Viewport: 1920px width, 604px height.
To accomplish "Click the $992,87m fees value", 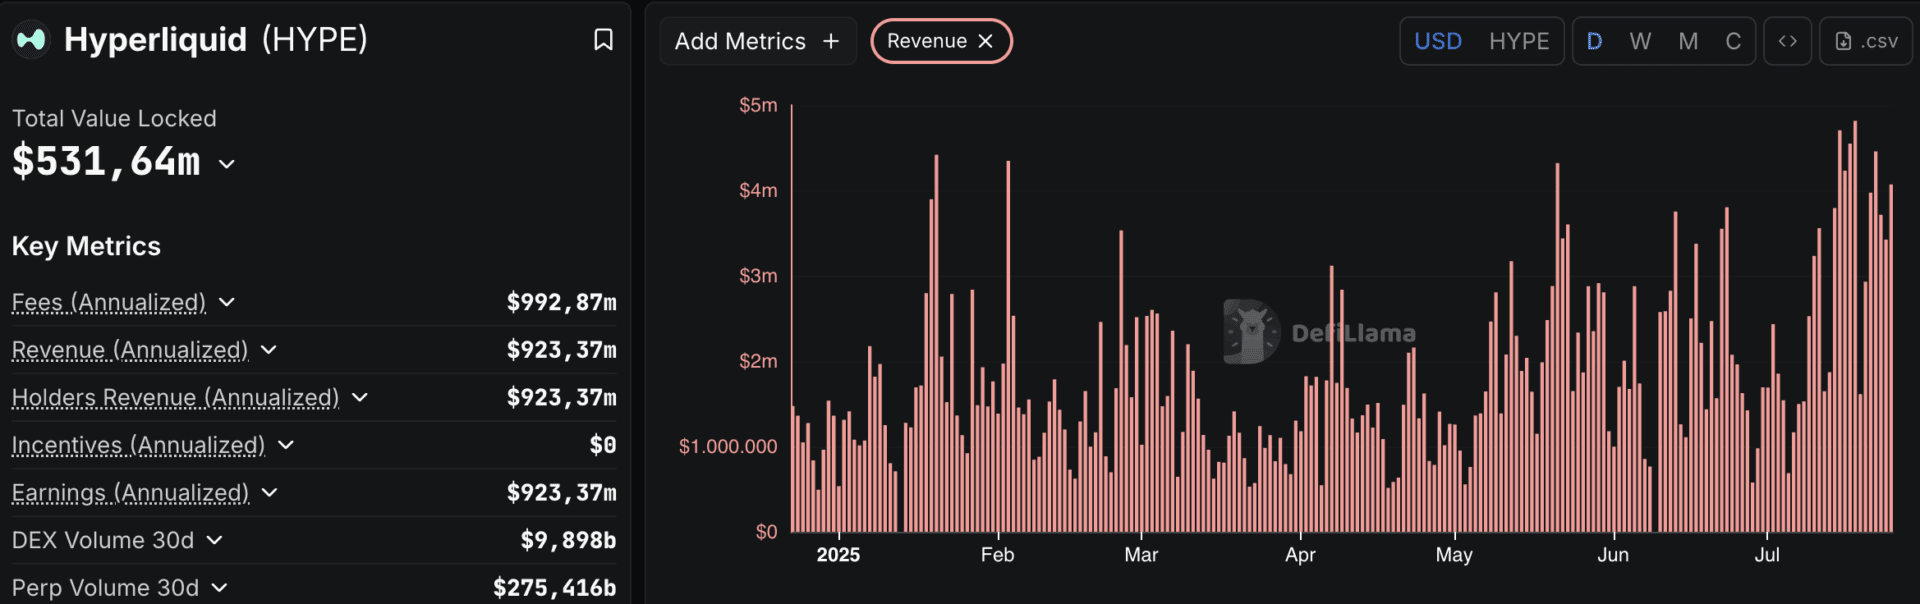I will pos(561,302).
